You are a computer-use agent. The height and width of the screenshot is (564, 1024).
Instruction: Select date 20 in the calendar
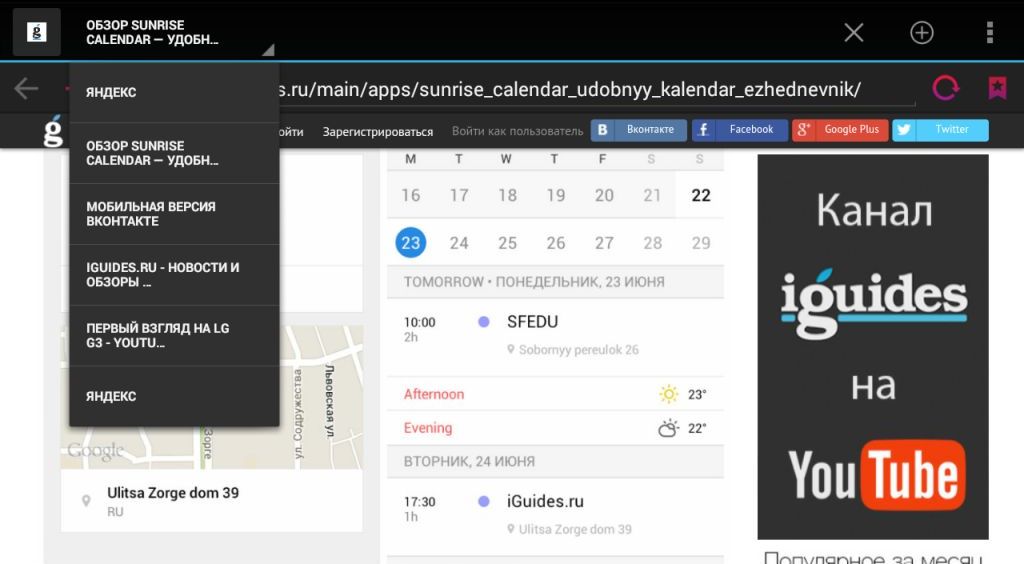pyautogui.click(x=604, y=195)
